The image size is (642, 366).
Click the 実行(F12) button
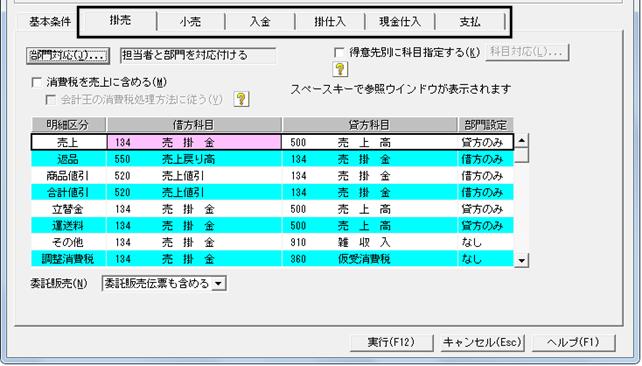(391, 342)
